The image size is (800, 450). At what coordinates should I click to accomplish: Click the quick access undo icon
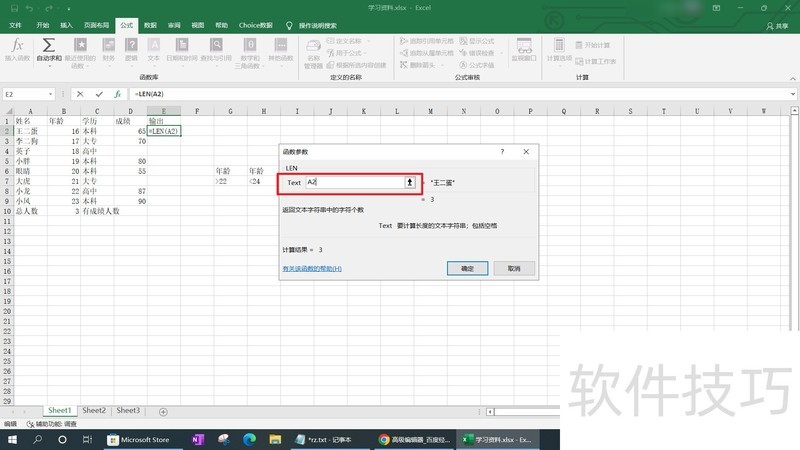click(29, 8)
